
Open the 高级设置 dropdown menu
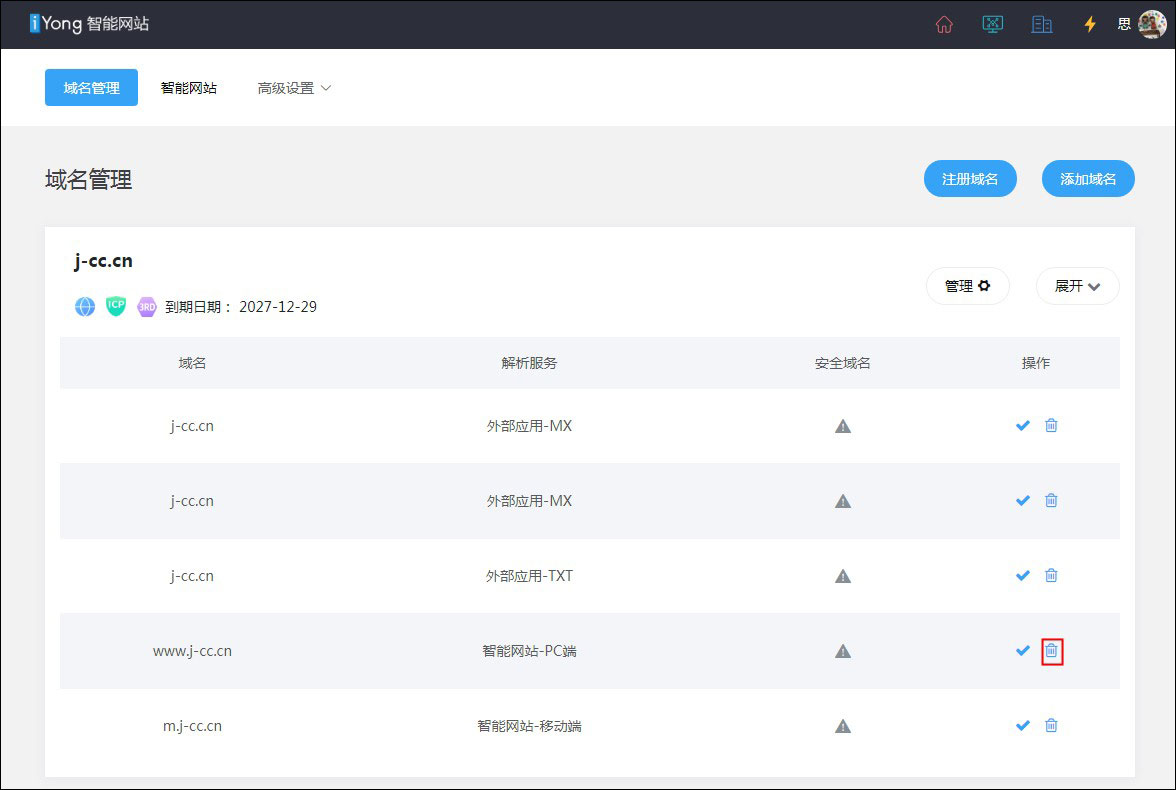pyautogui.click(x=293, y=88)
